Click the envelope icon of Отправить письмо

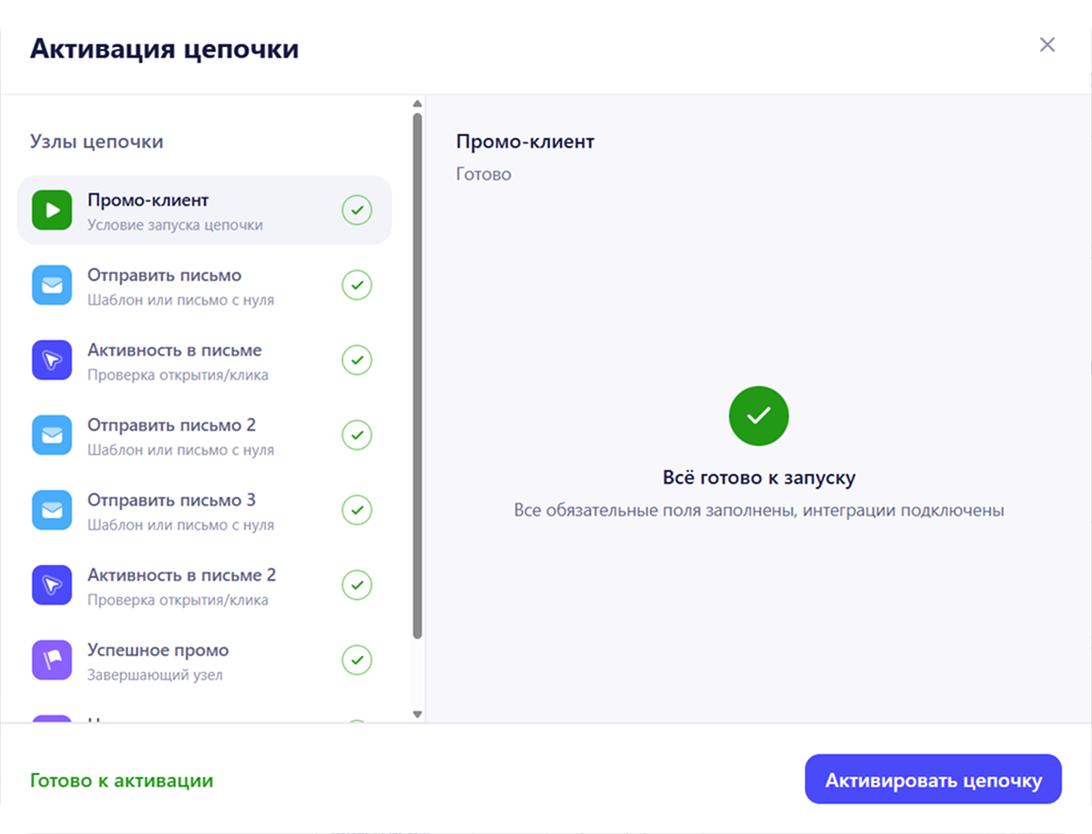[52, 285]
